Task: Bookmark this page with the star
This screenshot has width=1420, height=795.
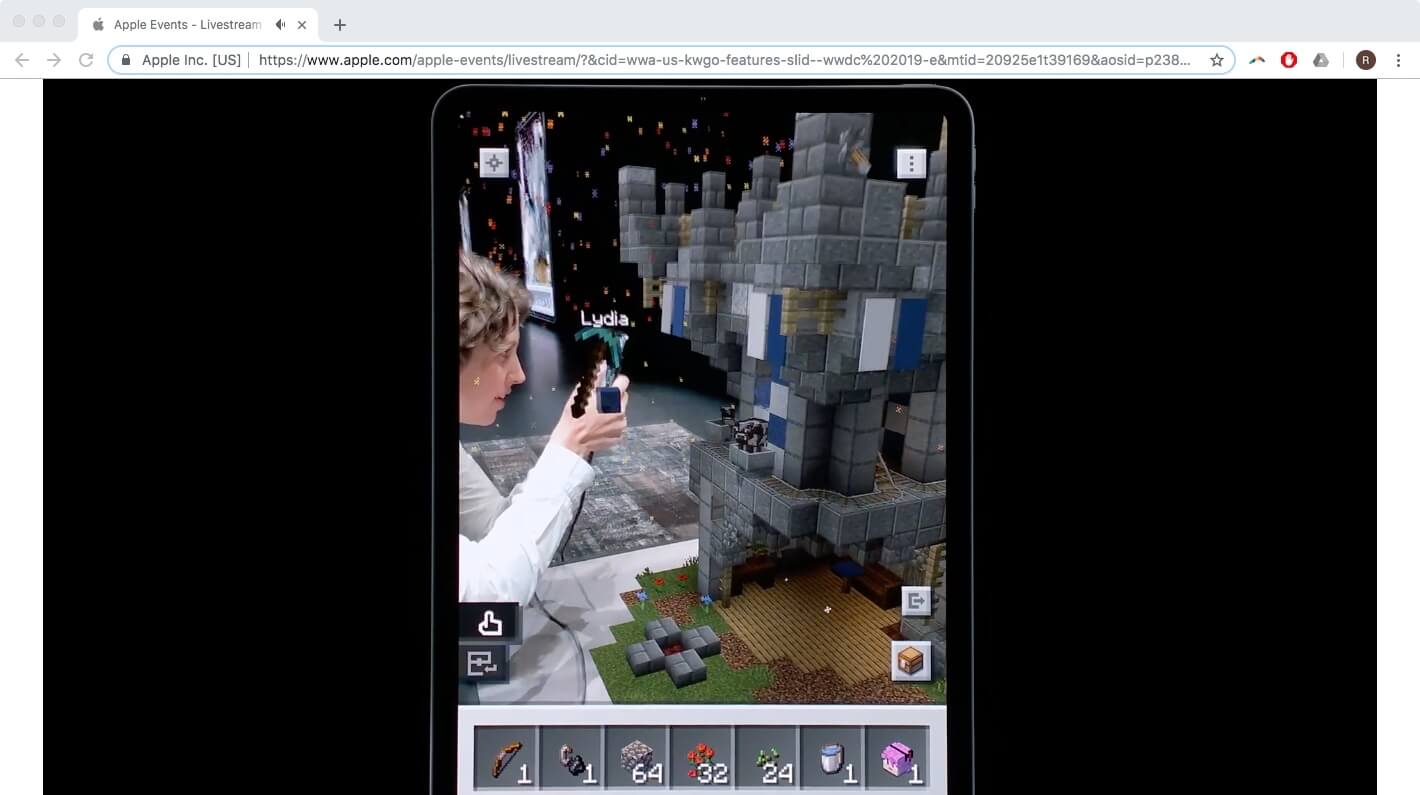Action: [1217, 60]
